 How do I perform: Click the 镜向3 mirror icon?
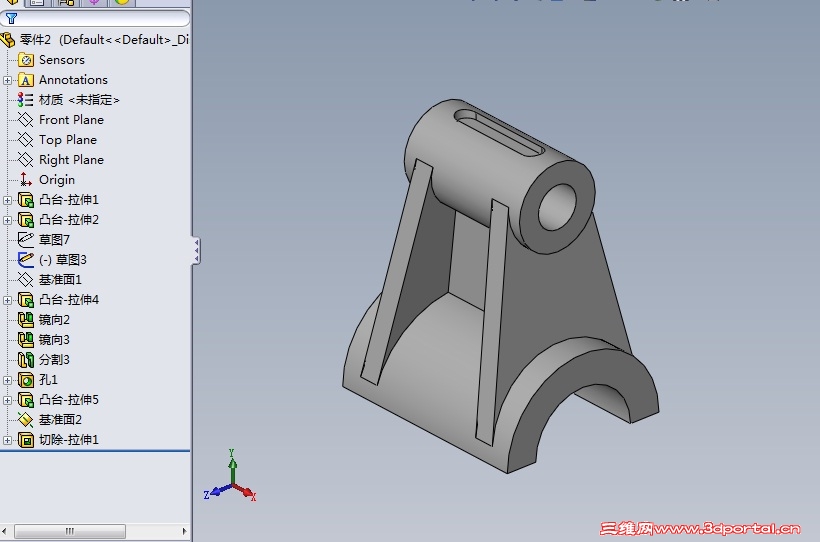(26, 340)
